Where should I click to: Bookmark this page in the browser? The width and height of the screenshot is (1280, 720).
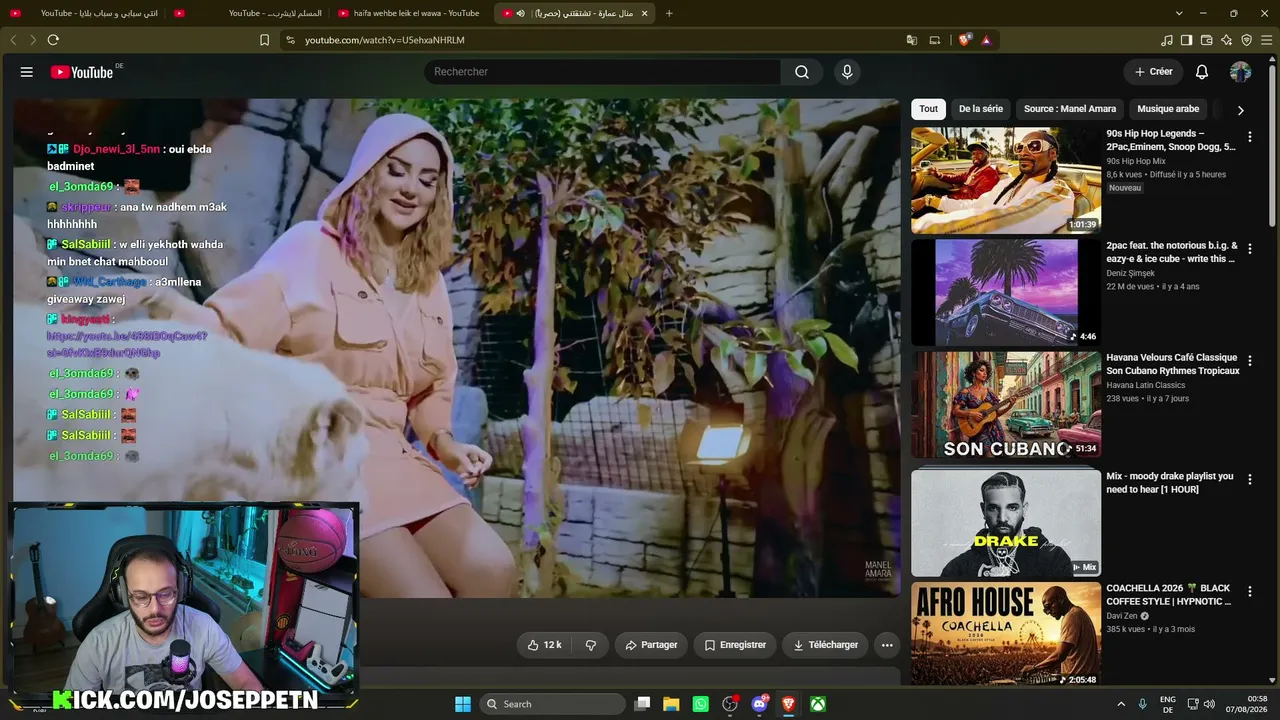[x=264, y=40]
